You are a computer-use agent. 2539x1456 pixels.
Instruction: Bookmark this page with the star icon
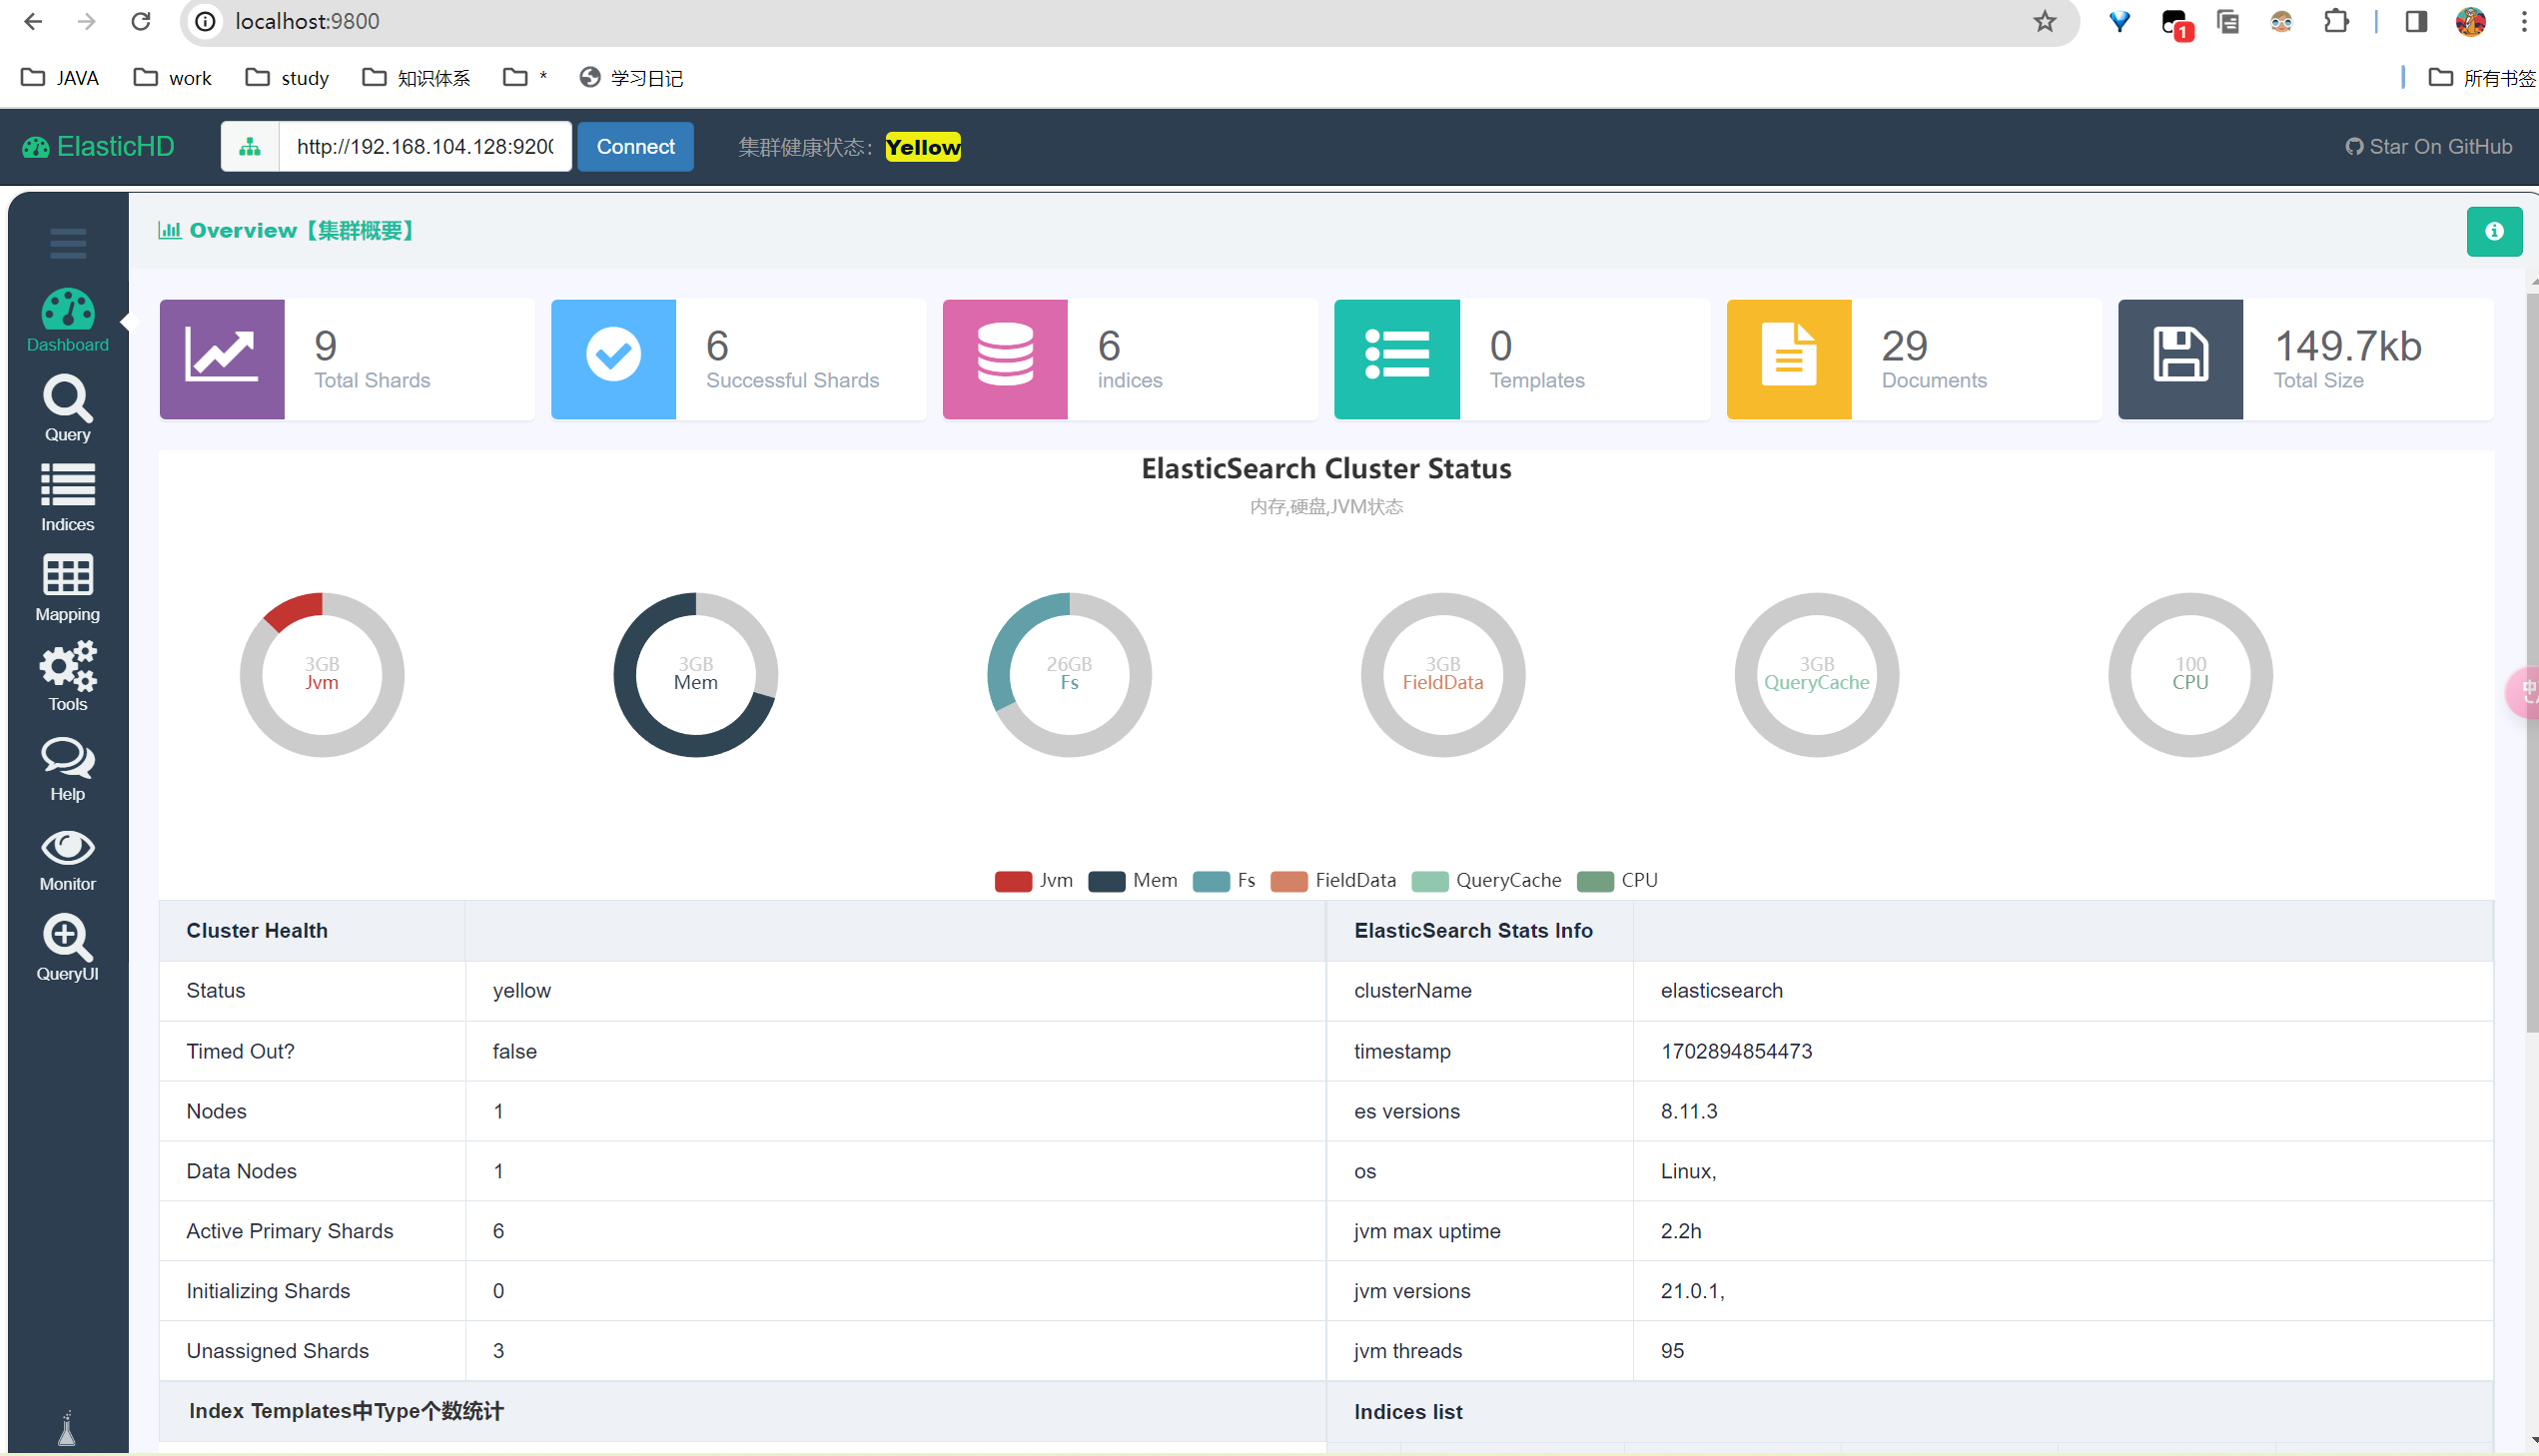pyautogui.click(x=2044, y=21)
